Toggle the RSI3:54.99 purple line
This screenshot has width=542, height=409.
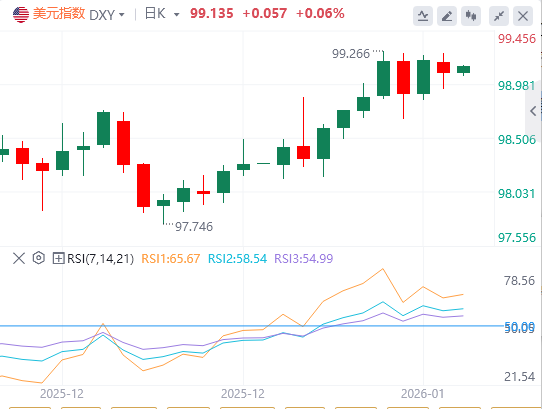pos(303,259)
